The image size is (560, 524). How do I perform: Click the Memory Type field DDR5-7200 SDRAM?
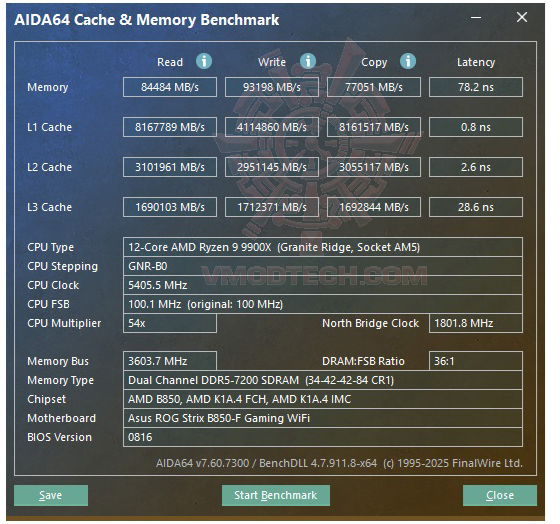tap(323, 380)
